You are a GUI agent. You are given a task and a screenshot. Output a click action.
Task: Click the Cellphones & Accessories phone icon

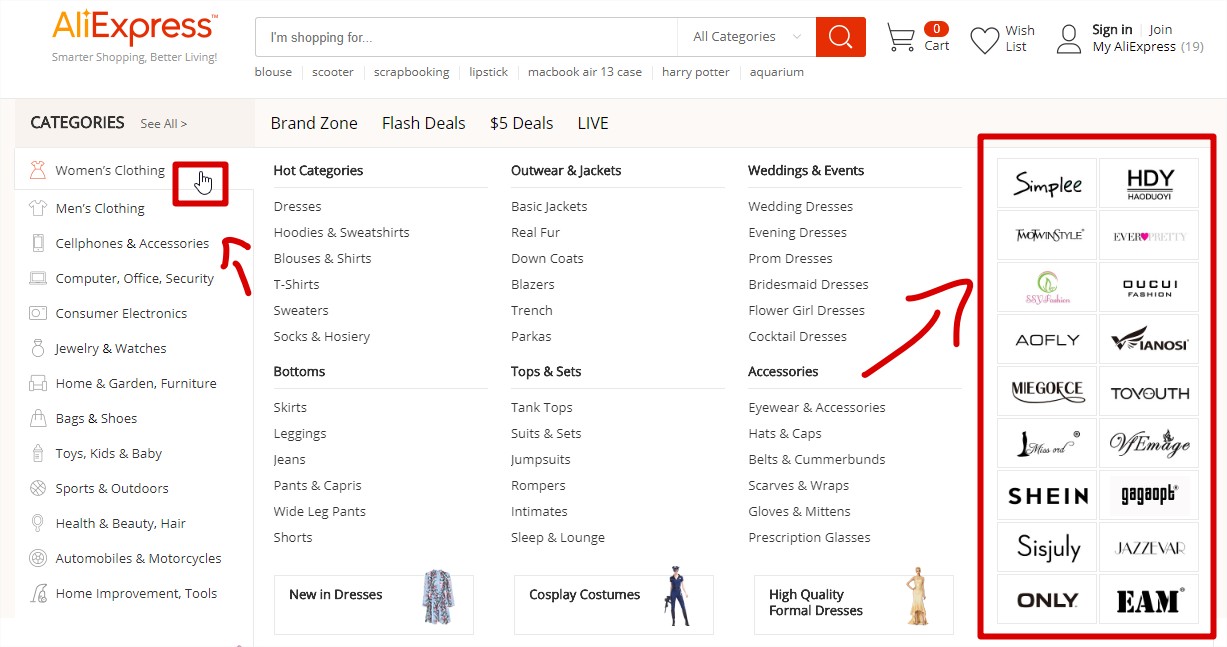tap(38, 243)
